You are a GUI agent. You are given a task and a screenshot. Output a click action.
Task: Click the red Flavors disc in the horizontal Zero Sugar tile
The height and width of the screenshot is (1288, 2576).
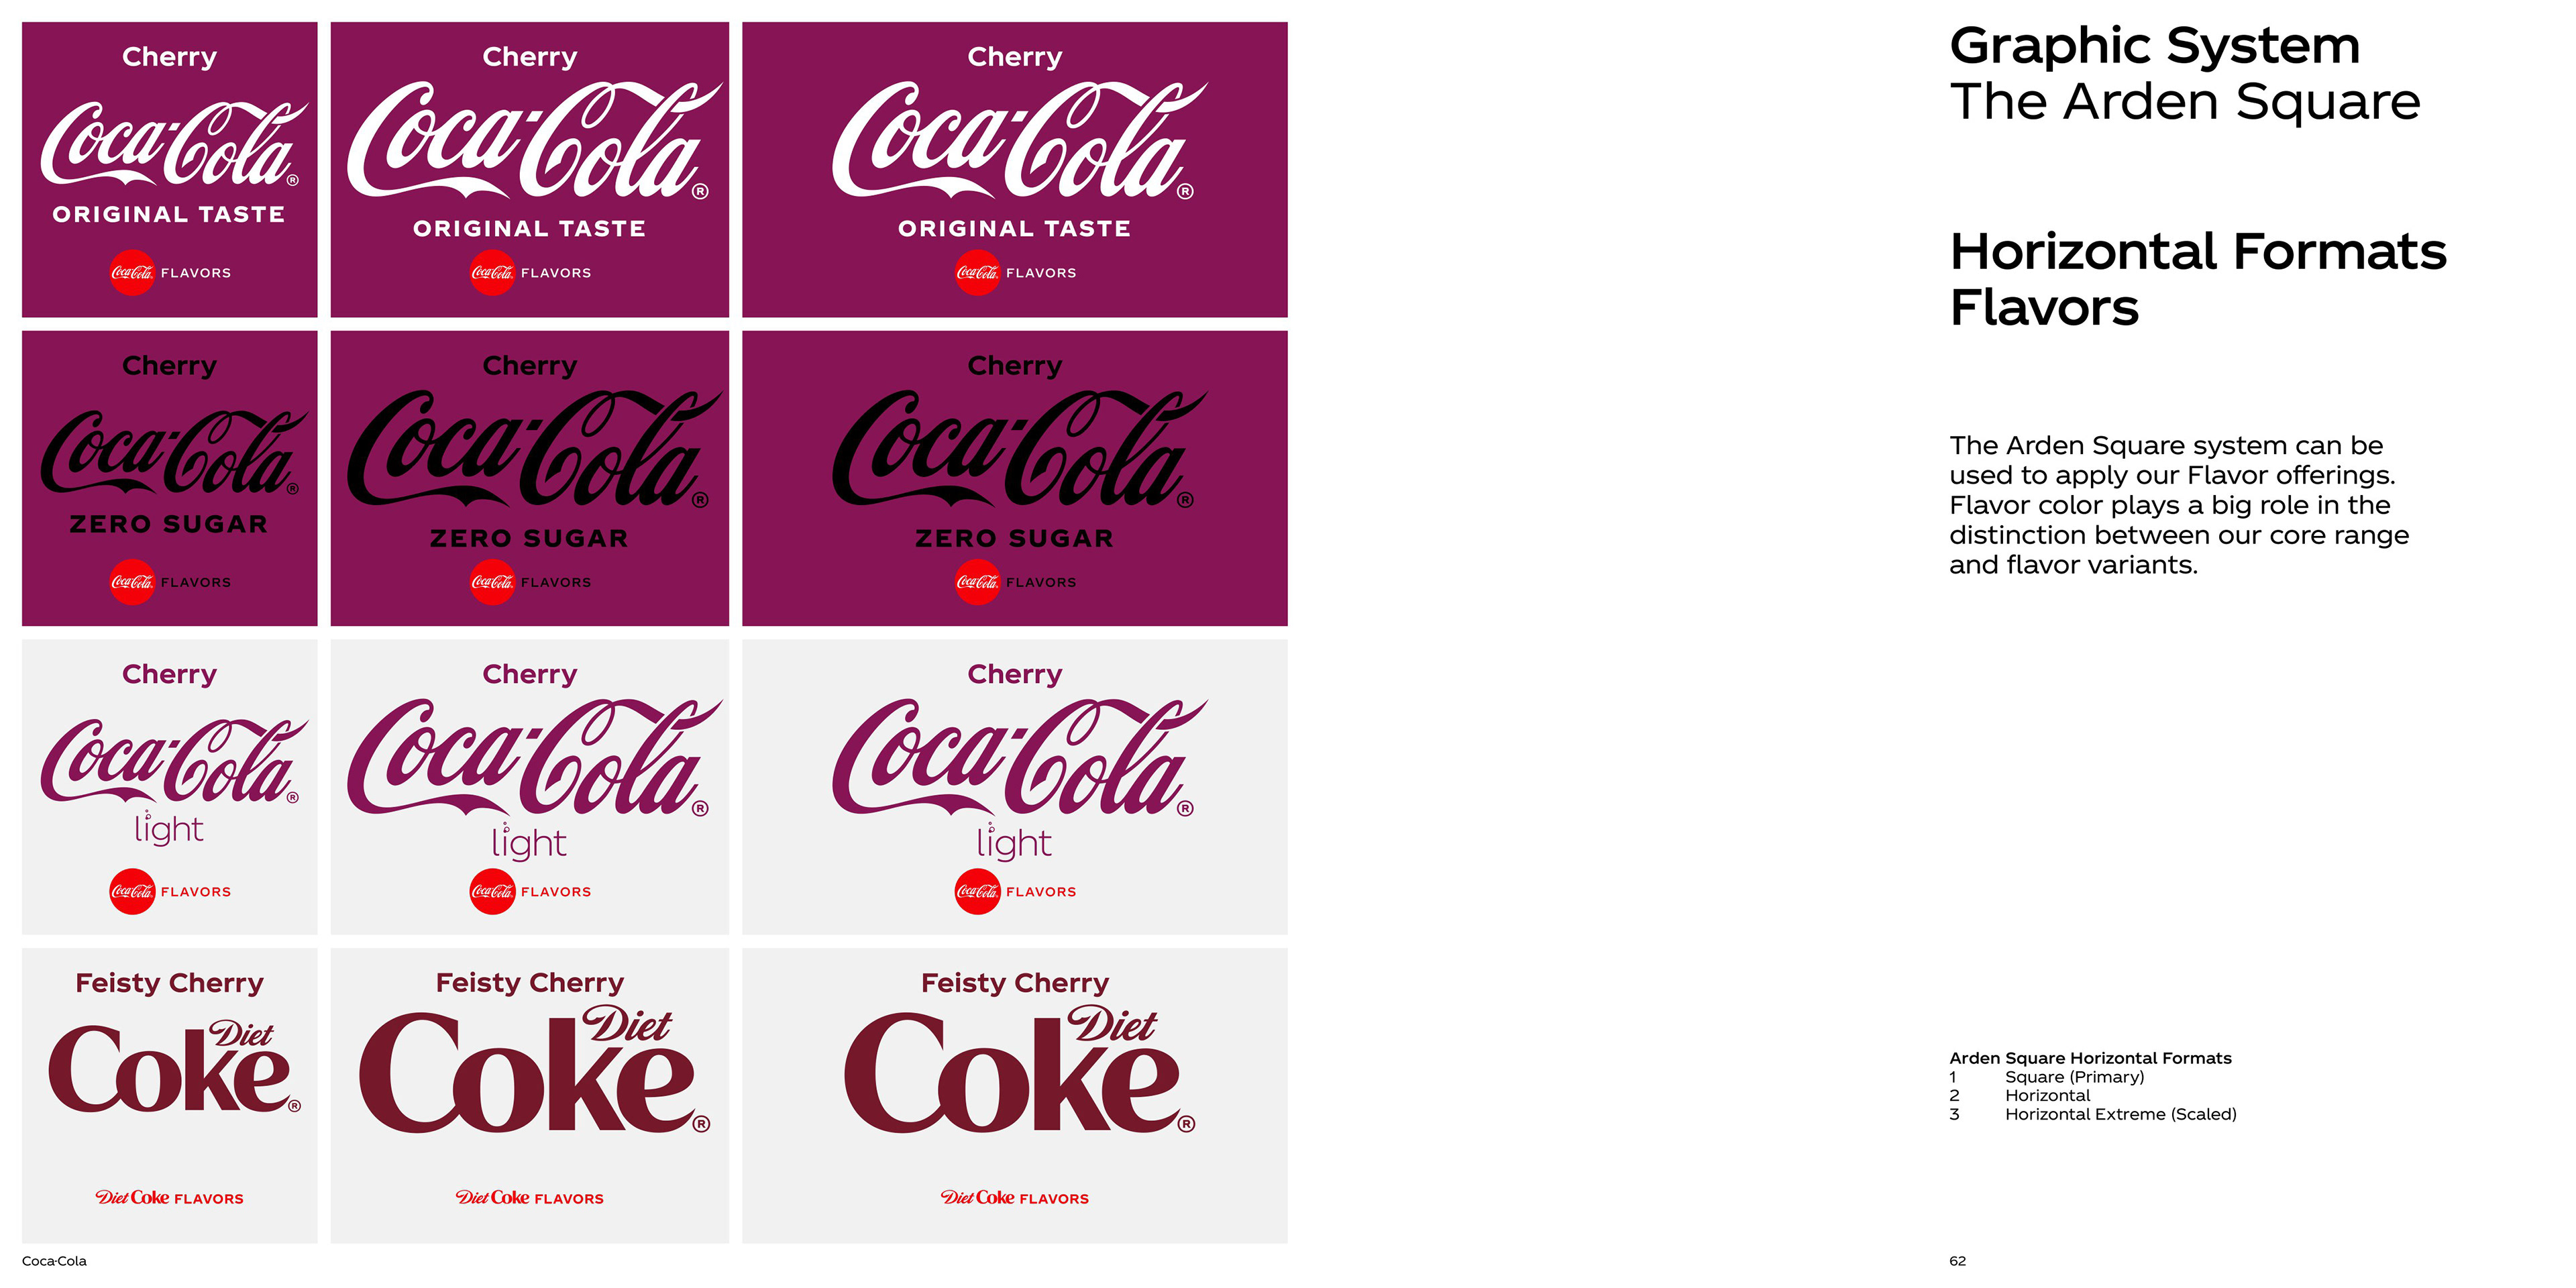[x=492, y=582]
